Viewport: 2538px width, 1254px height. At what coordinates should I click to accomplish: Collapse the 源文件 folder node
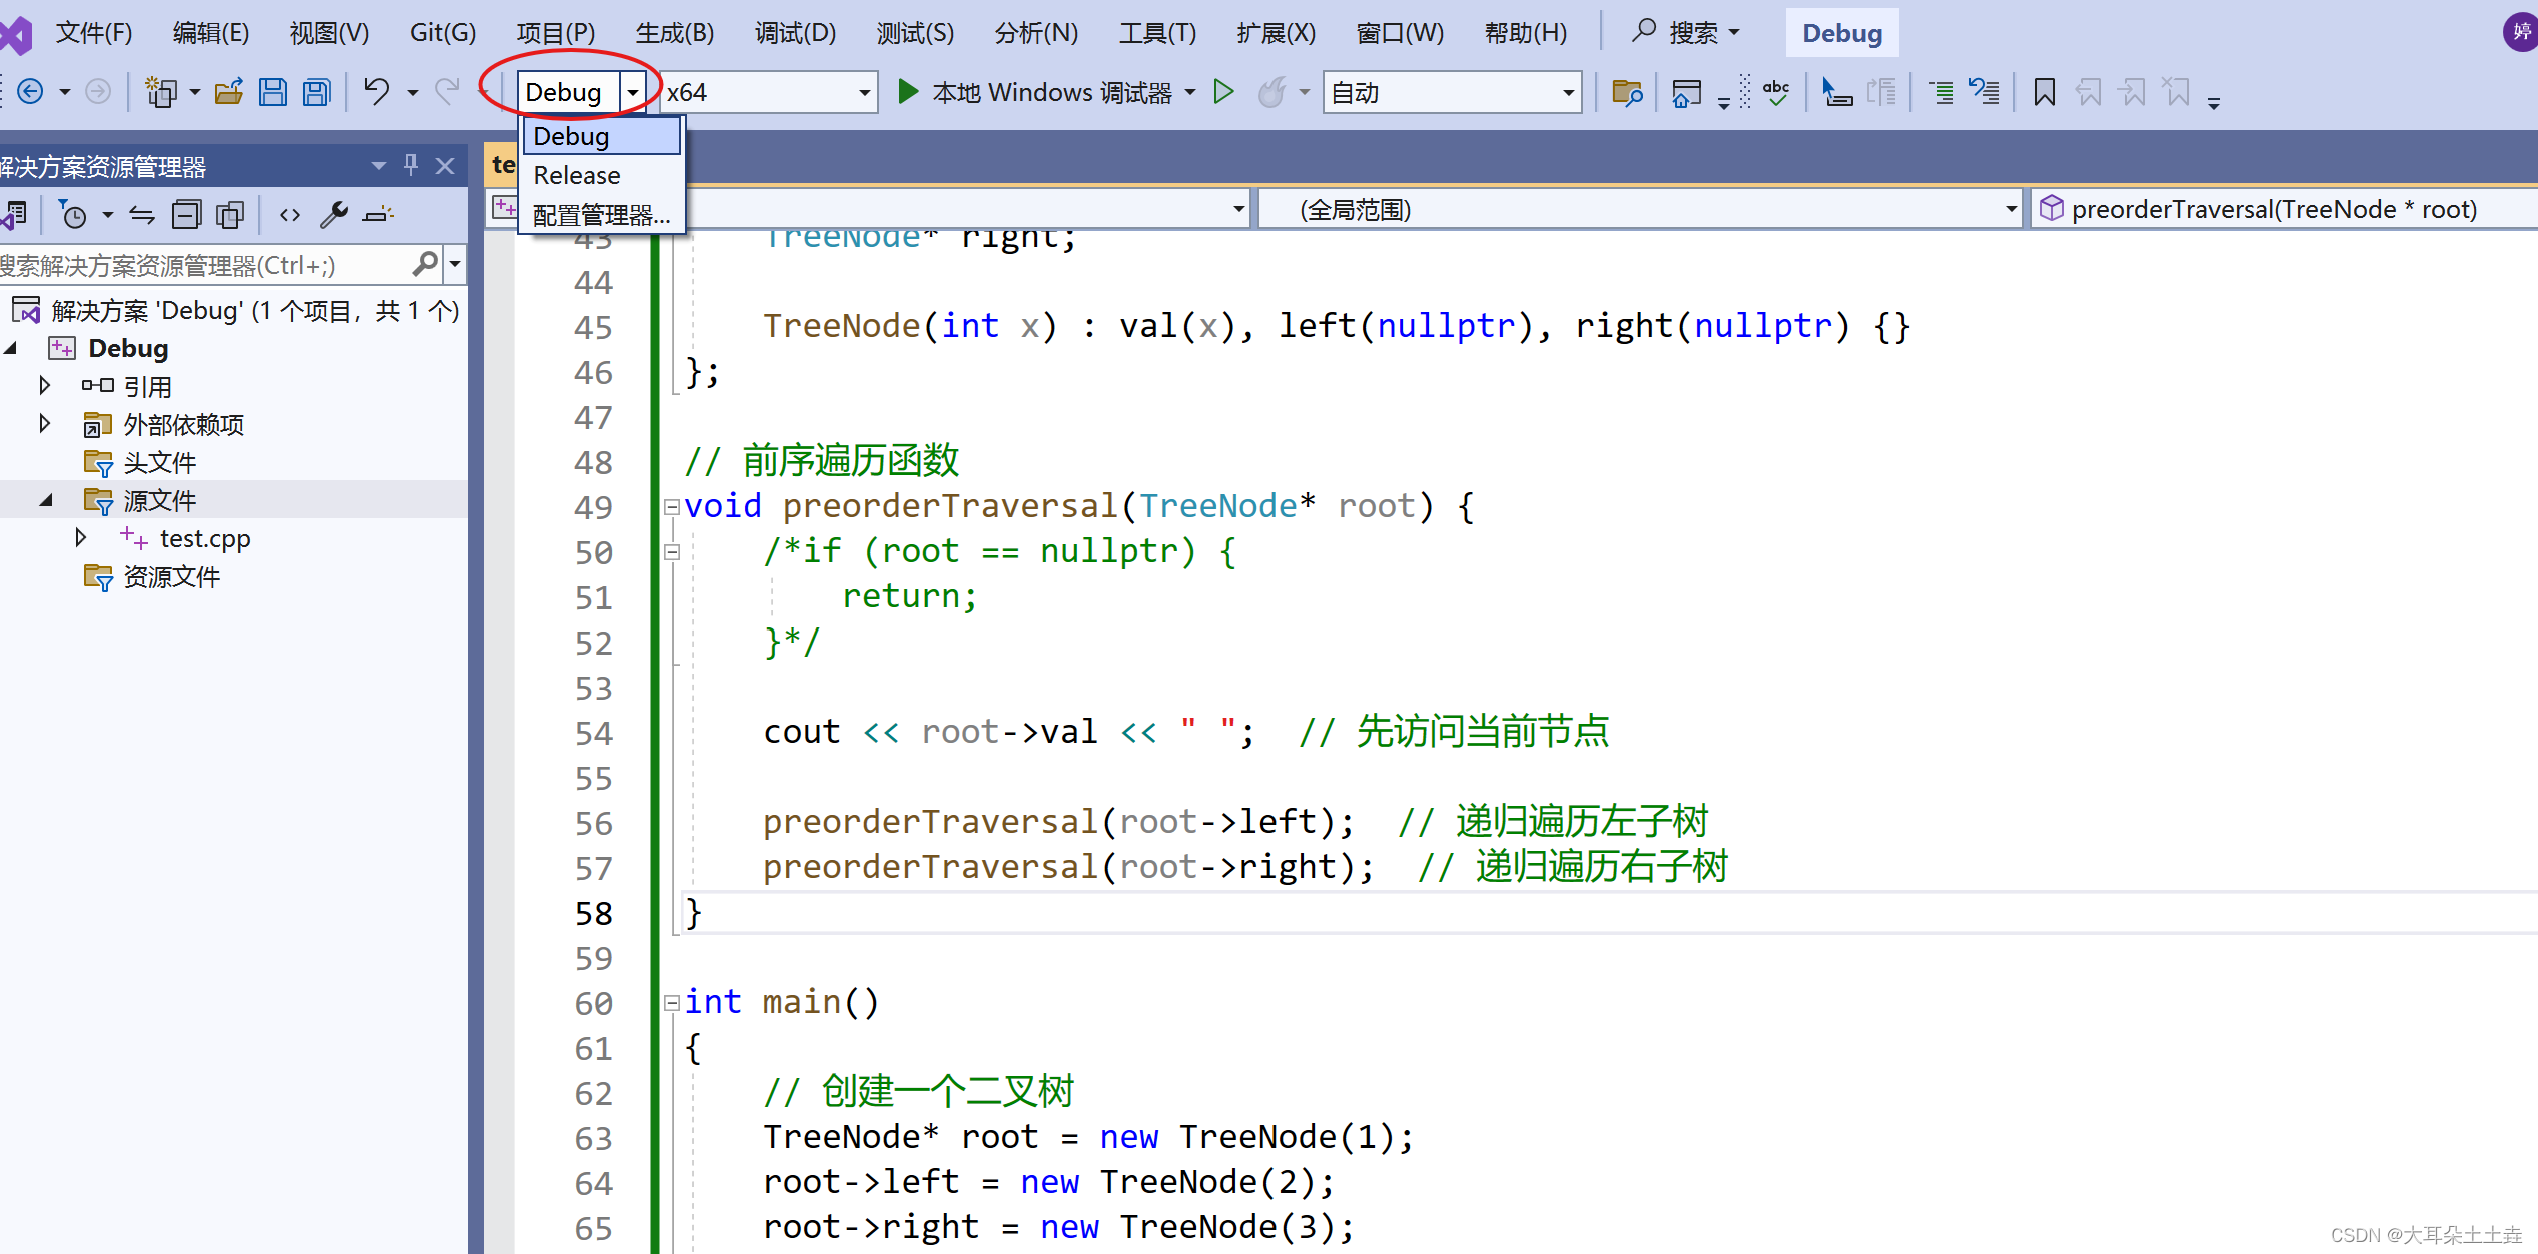[x=46, y=499]
